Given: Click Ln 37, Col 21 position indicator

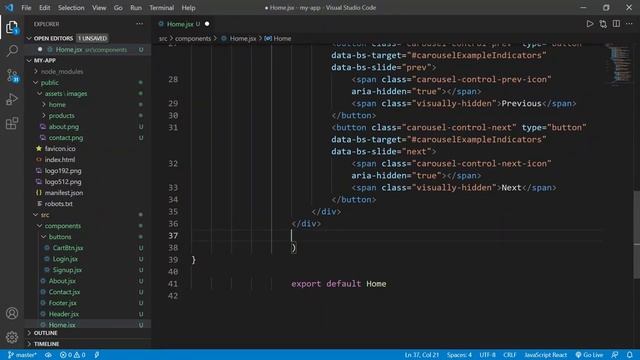Looking at the screenshot, I should (421, 355).
